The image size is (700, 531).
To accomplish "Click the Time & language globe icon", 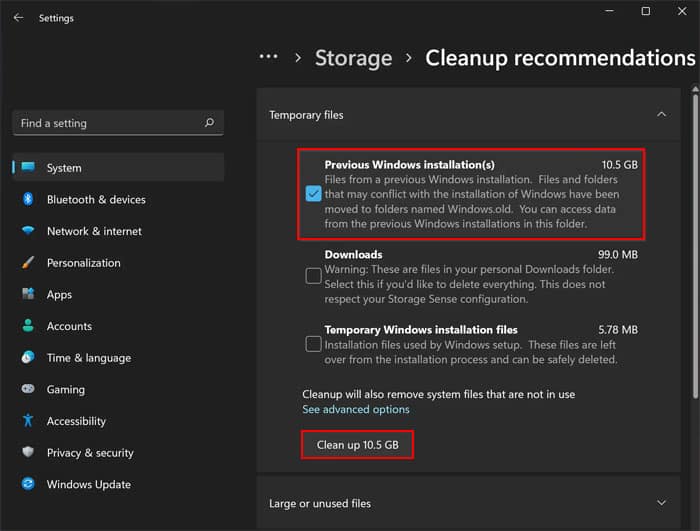I will click(x=28, y=357).
